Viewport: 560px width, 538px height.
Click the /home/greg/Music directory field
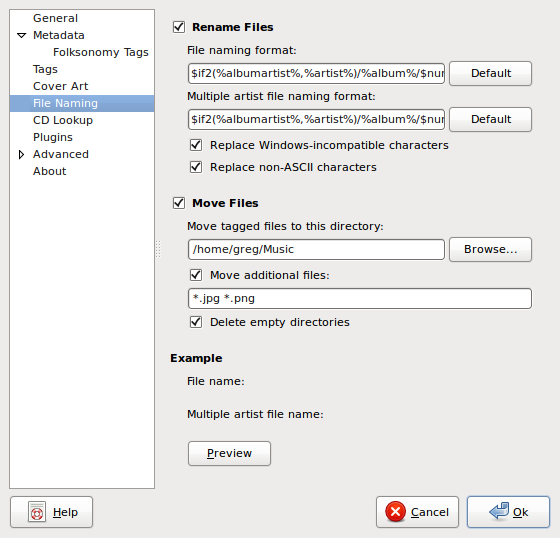click(x=316, y=249)
